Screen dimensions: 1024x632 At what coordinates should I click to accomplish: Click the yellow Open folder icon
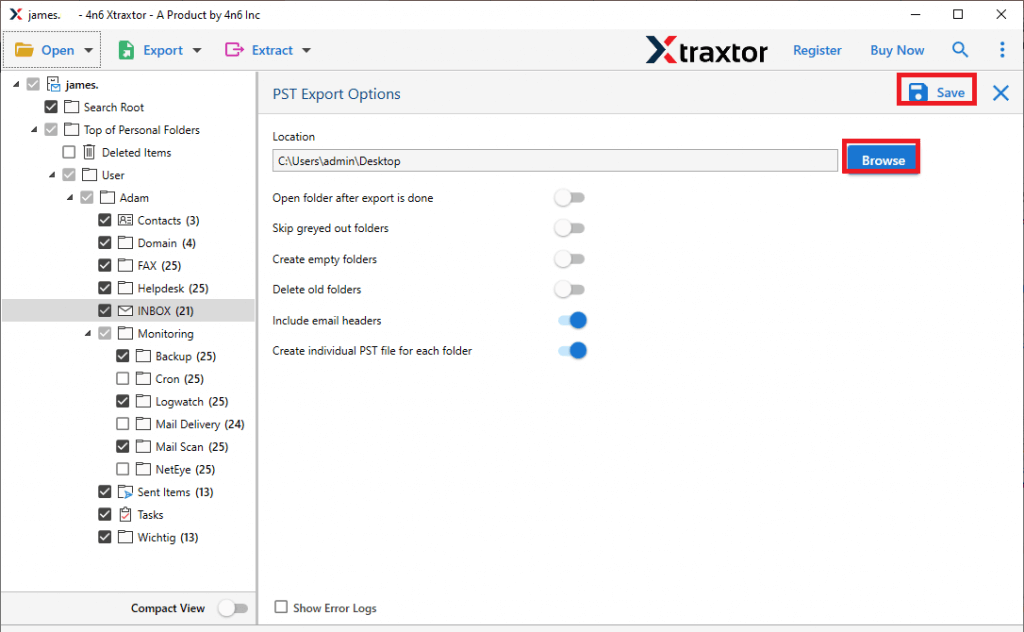(23, 49)
